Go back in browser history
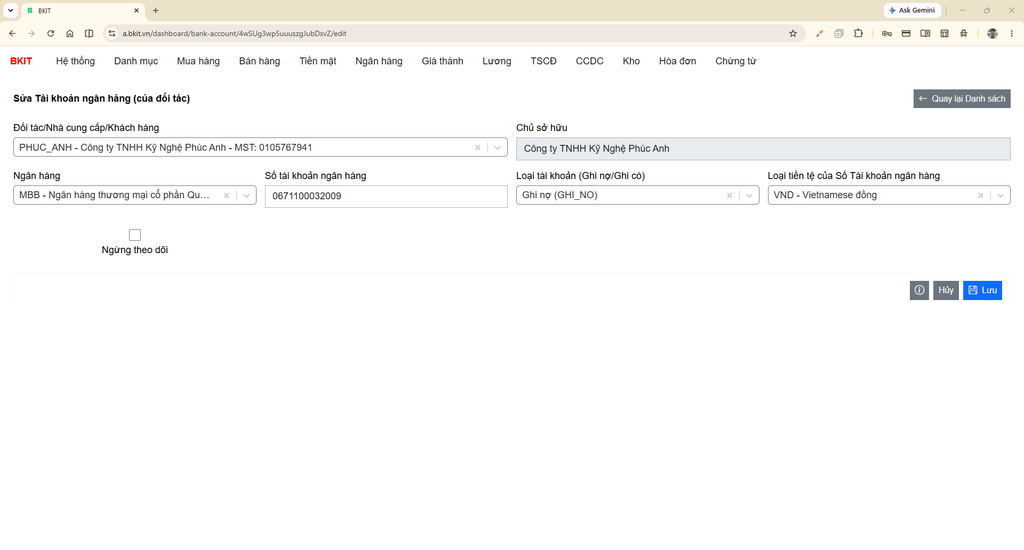 pos(12,33)
